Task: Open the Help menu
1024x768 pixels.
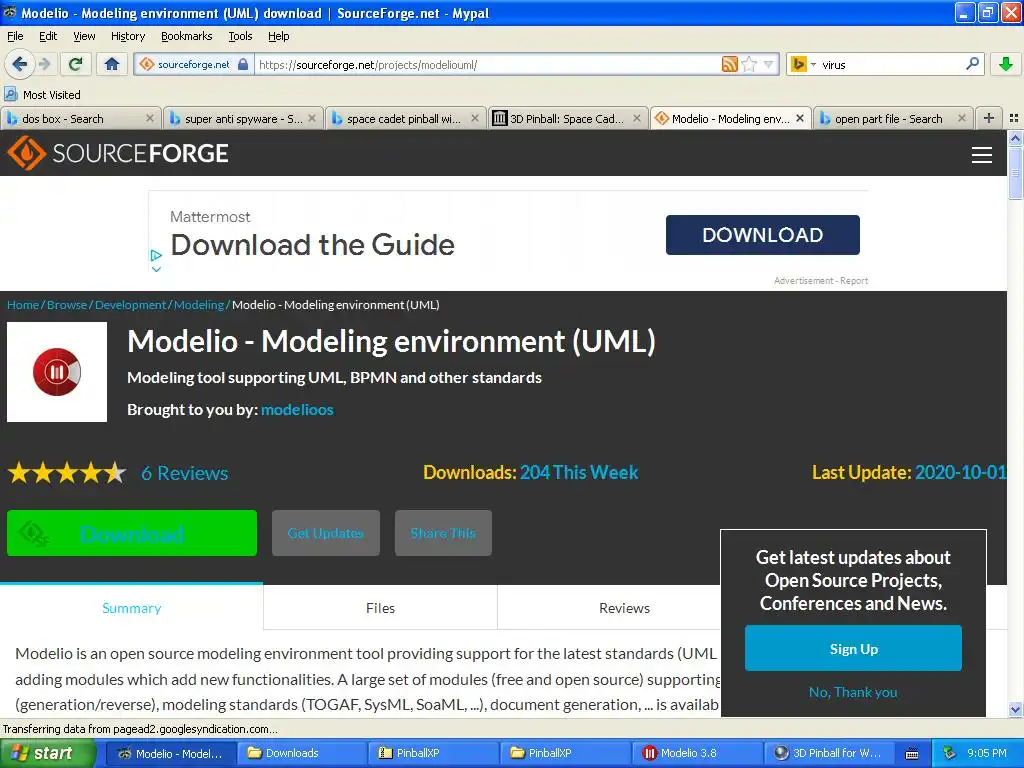Action: click(278, 36)
